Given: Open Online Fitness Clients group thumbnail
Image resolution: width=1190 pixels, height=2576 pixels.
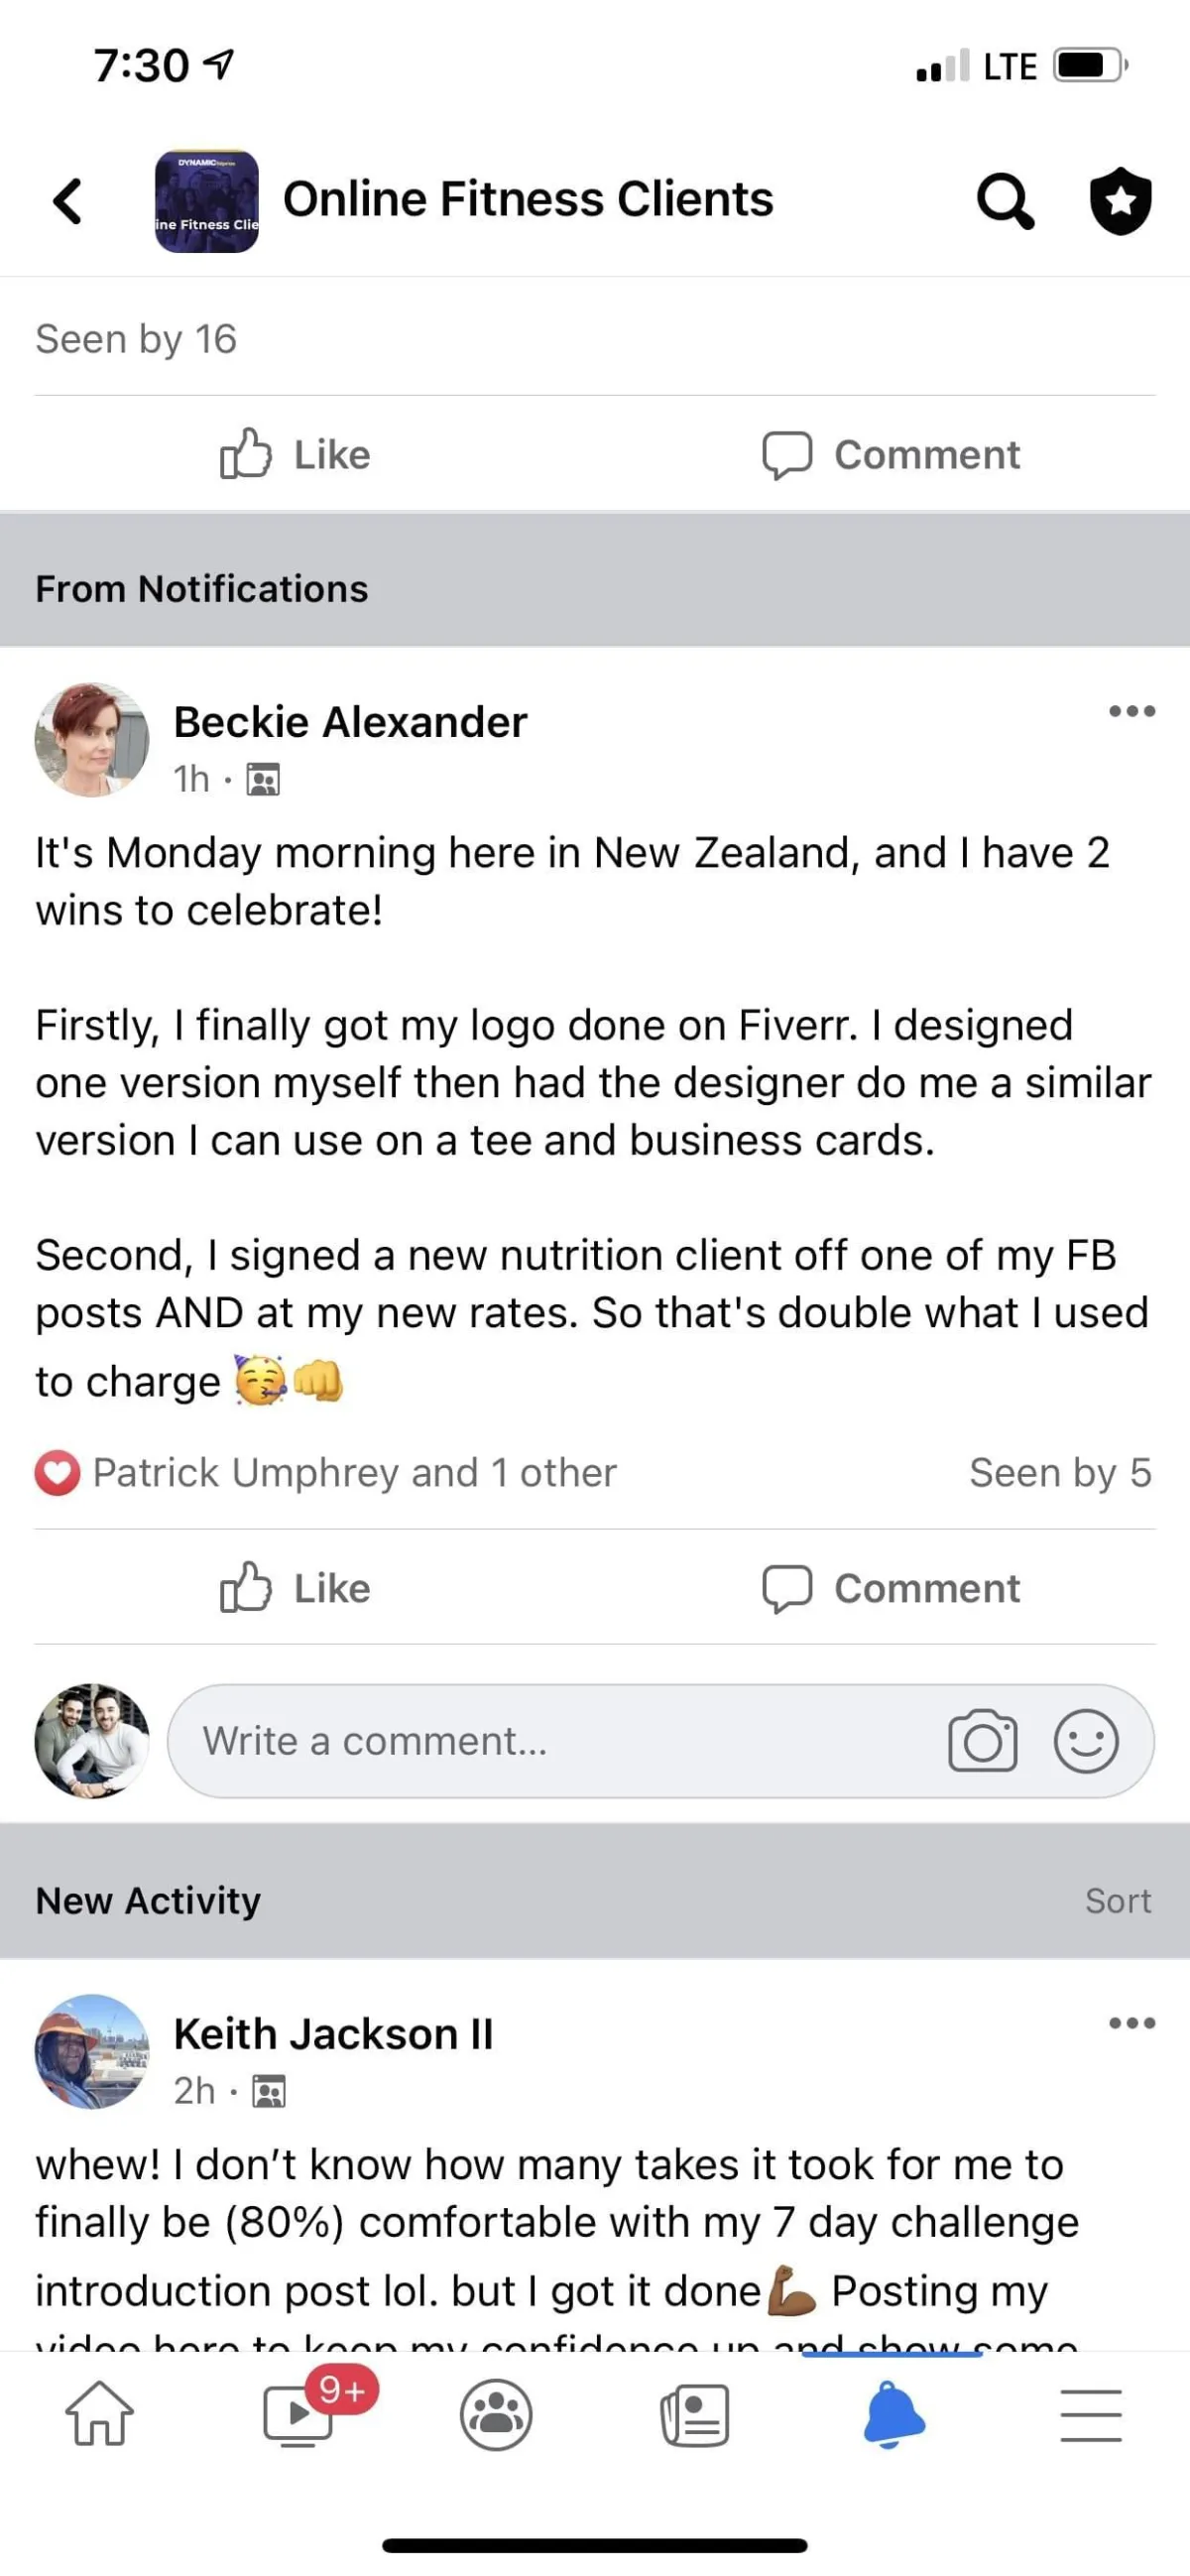Looking at the screenshot, I should click(207, 201).
